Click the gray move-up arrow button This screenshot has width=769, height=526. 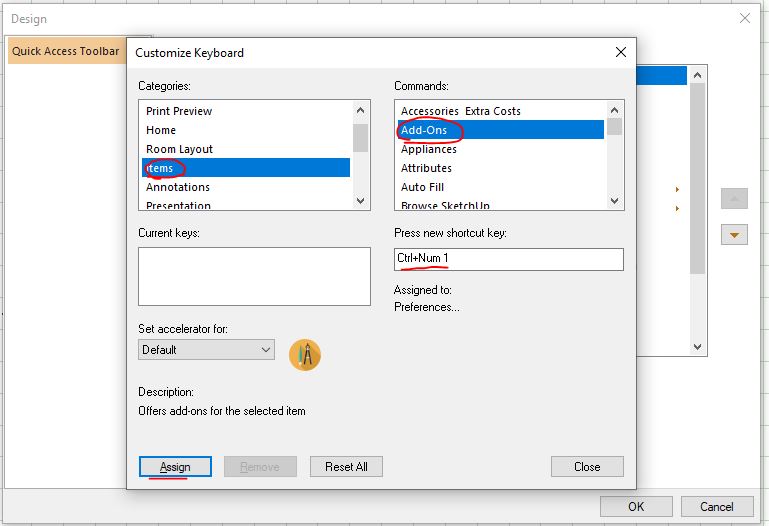point(734,199)
